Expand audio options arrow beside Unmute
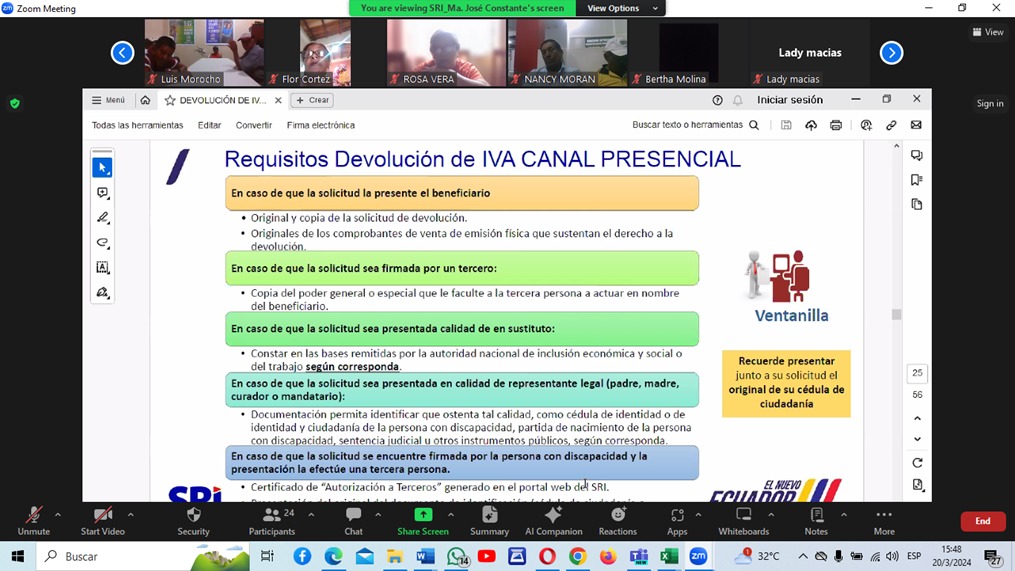 tap(58, 515)
